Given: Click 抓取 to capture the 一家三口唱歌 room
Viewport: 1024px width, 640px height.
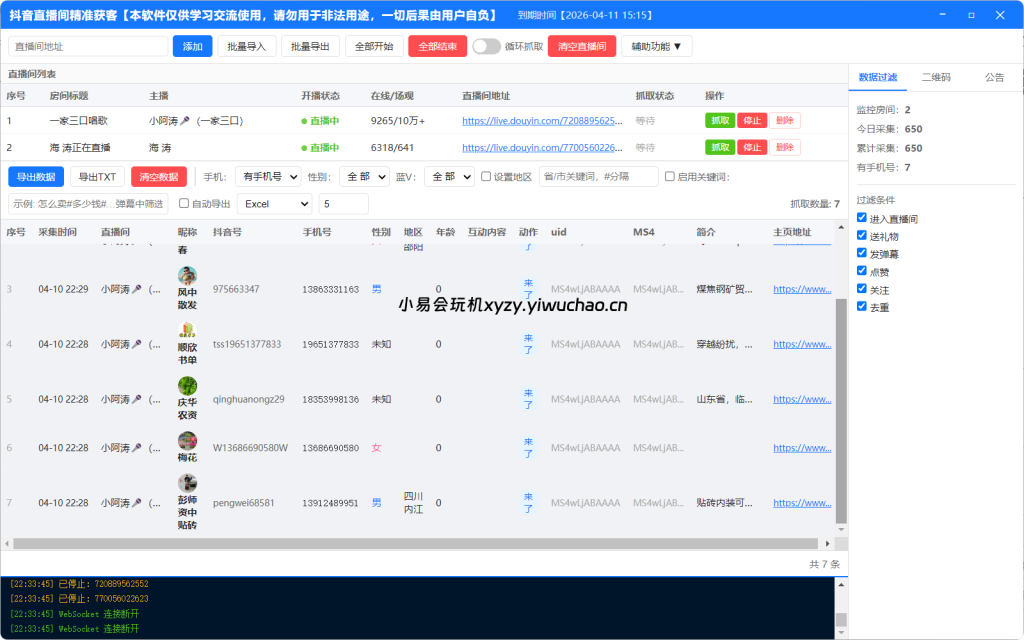Looking at the screenshot, I should pos(720,120).
